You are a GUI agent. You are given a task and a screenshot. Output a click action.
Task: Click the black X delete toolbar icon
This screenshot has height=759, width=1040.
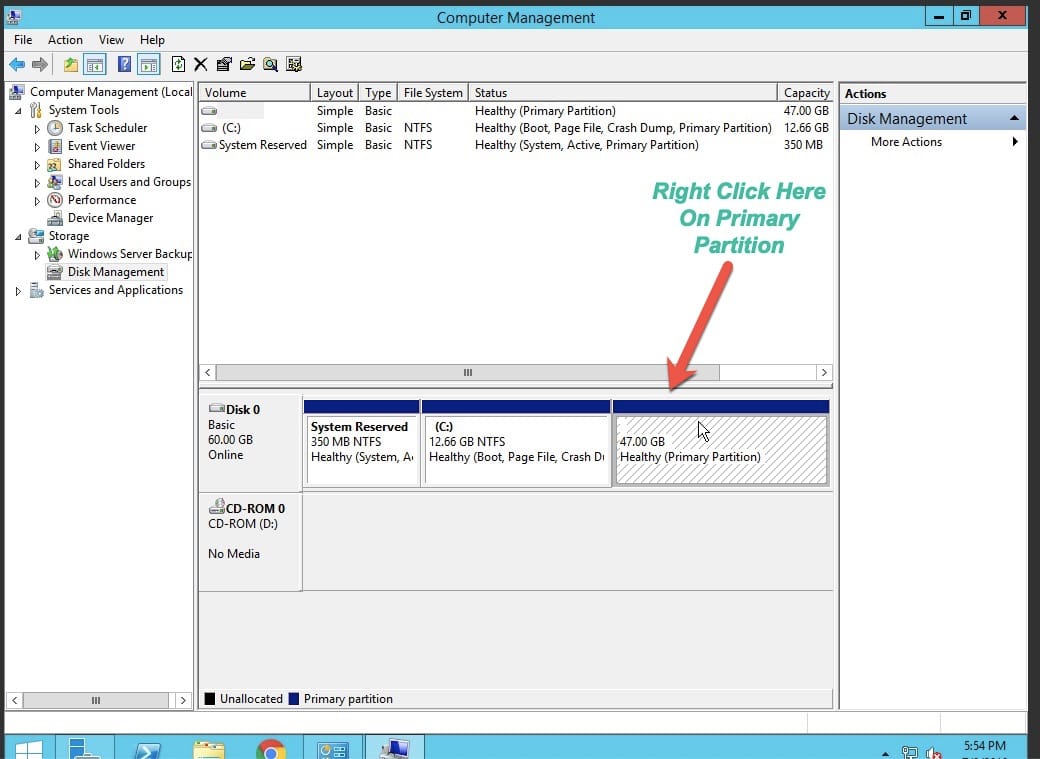click(200, 65)
